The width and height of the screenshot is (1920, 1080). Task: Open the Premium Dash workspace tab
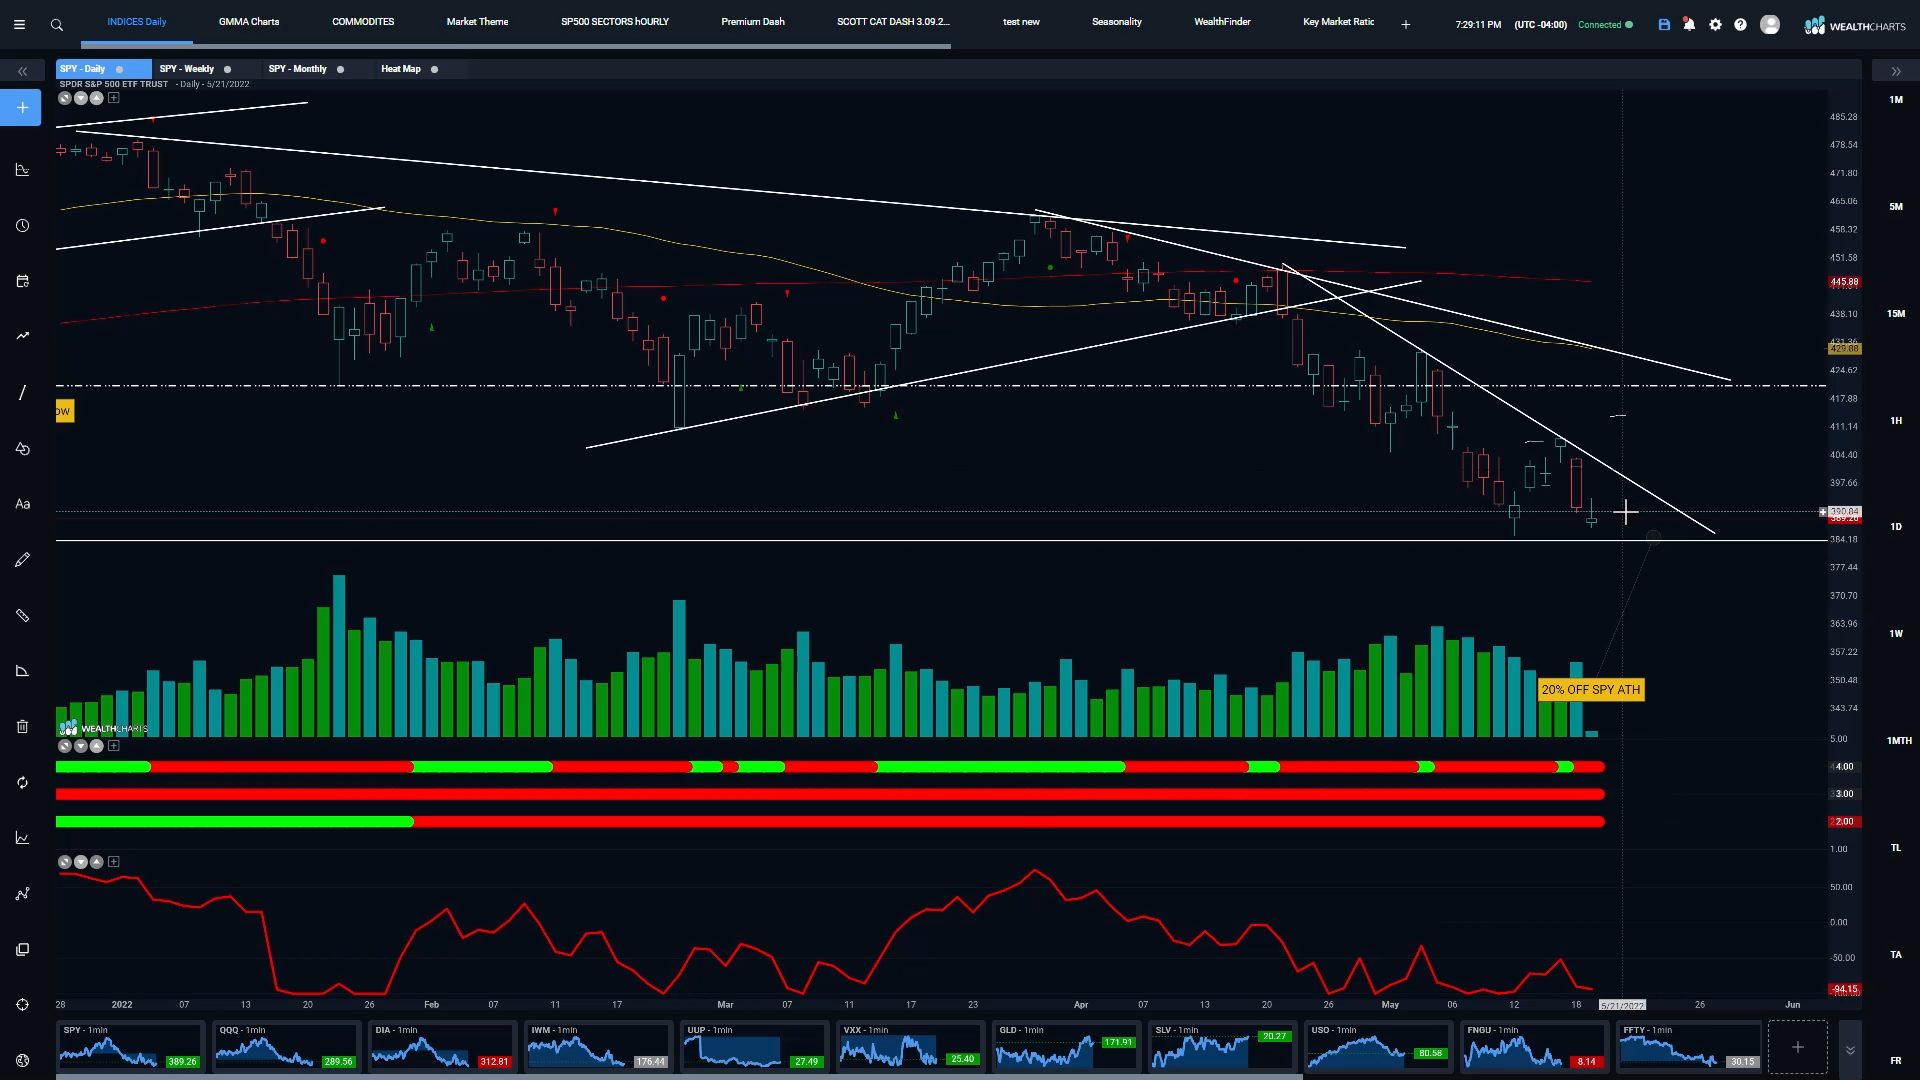pos(753,22)
